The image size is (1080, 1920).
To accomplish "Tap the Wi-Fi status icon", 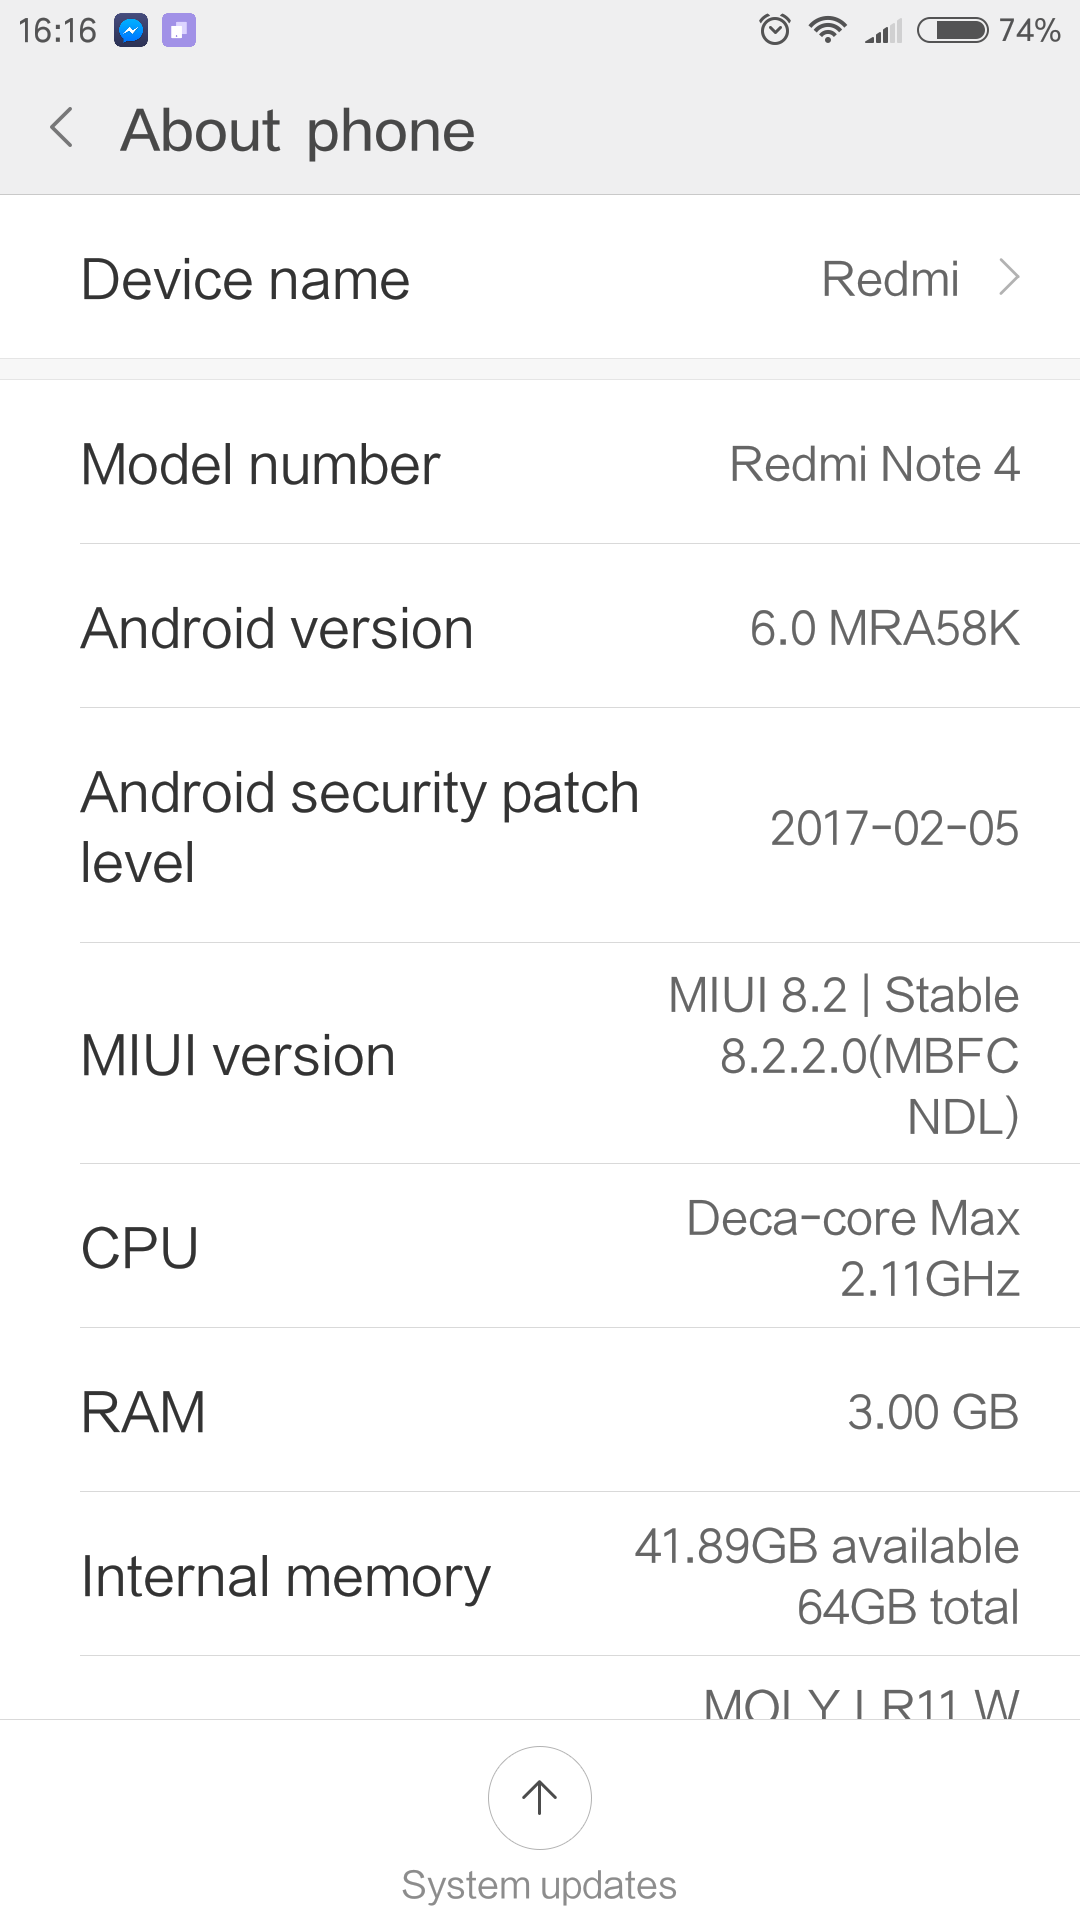I will [x=827, y=30].
